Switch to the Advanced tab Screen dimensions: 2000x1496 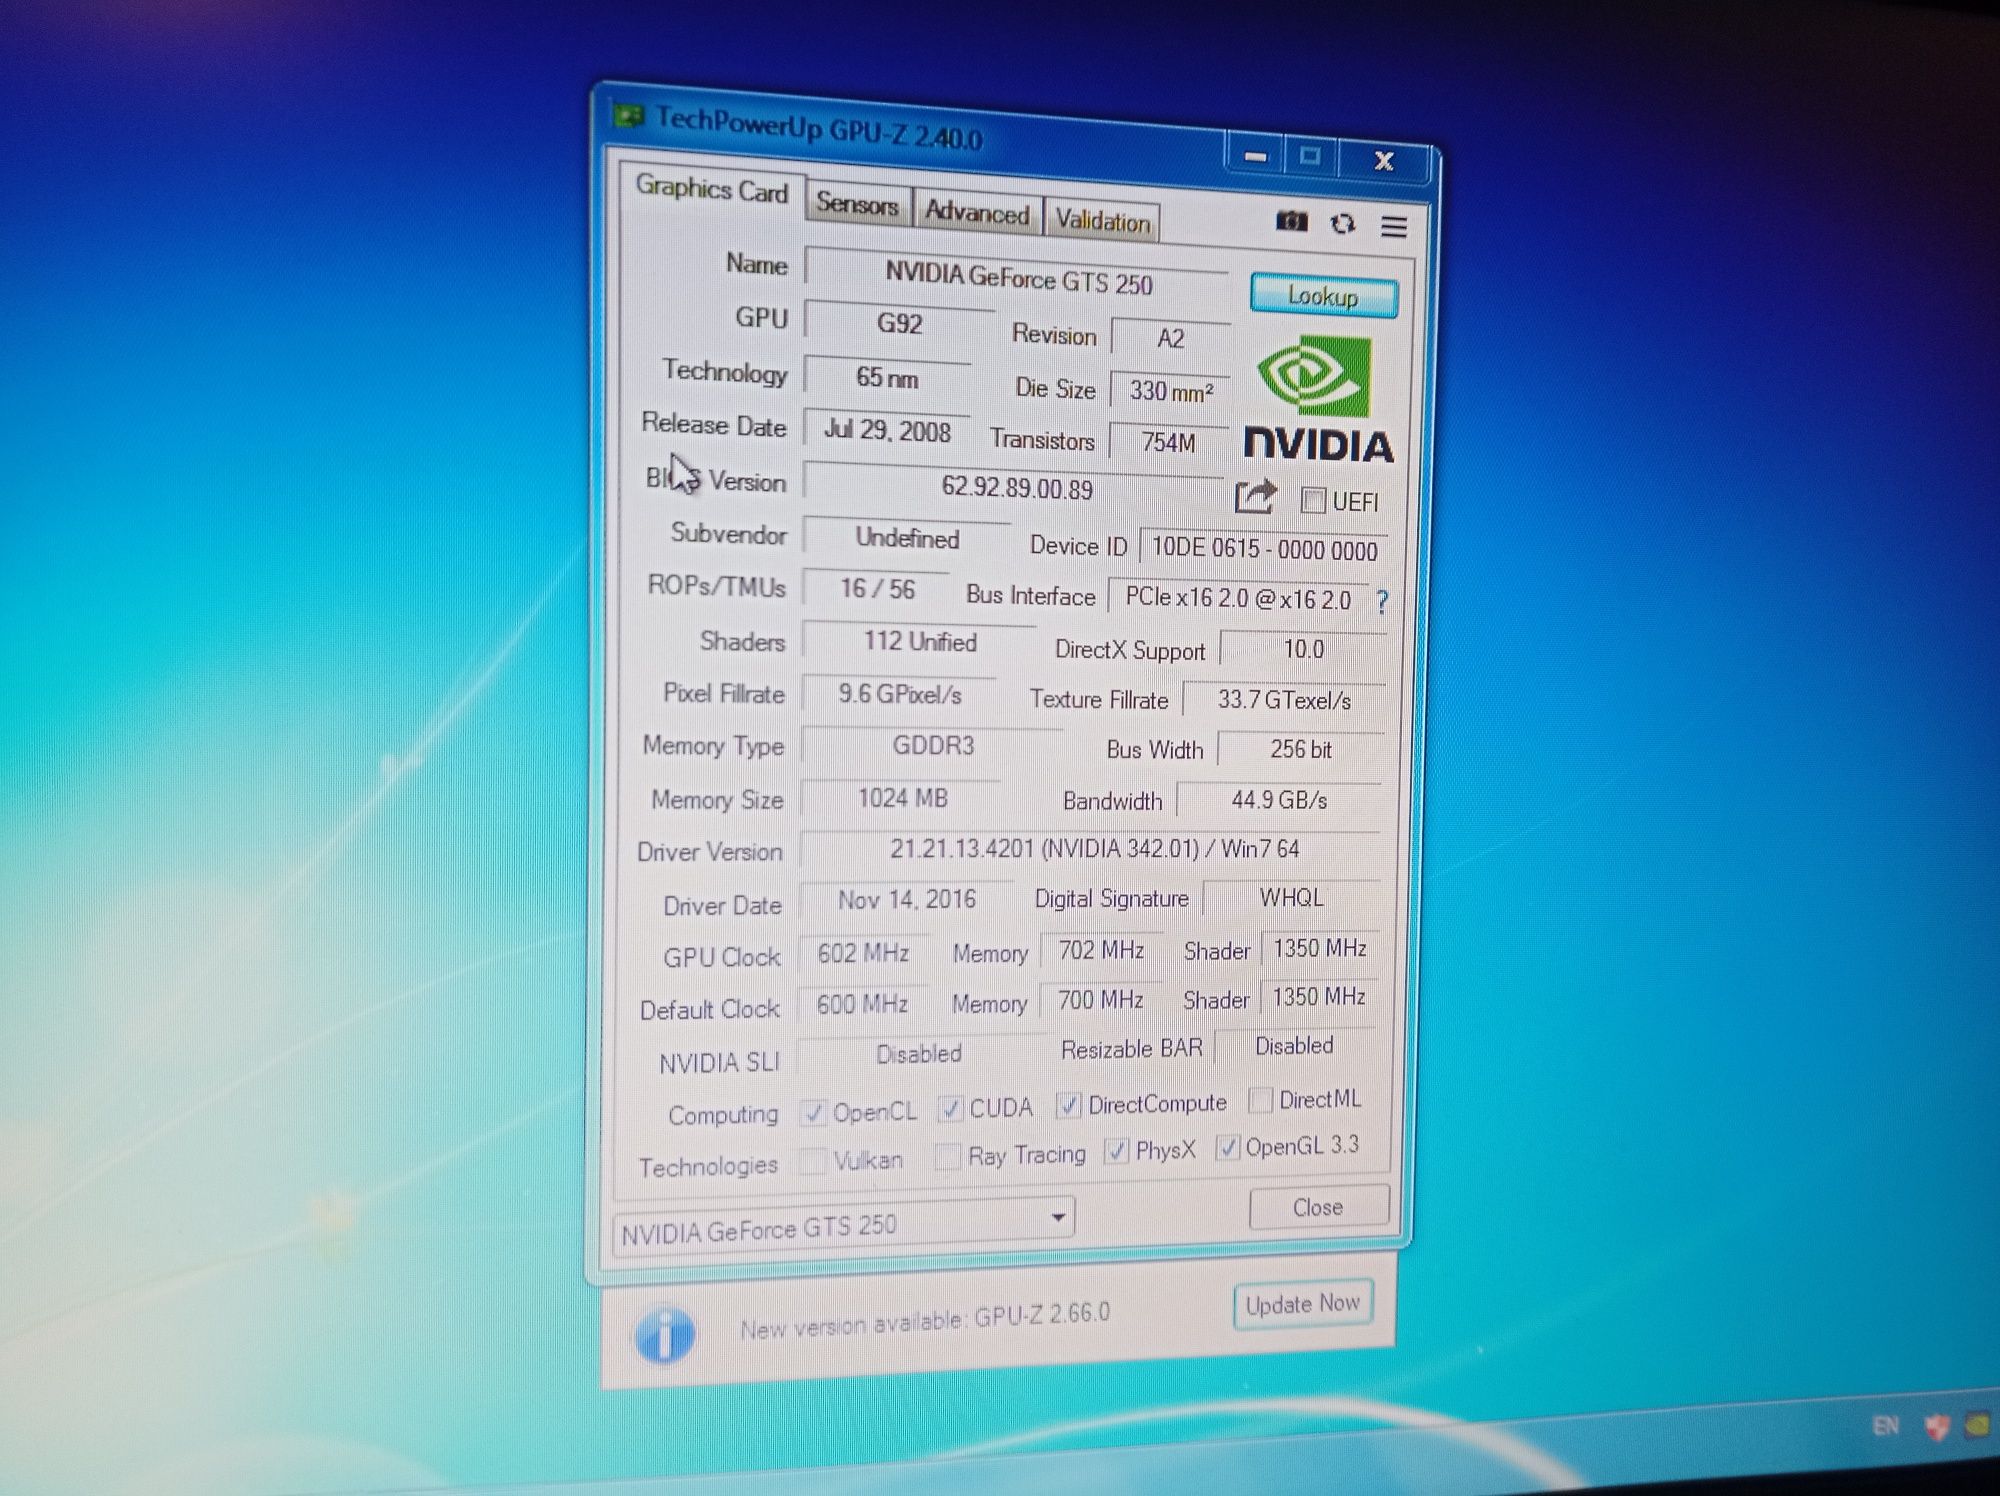977,213
